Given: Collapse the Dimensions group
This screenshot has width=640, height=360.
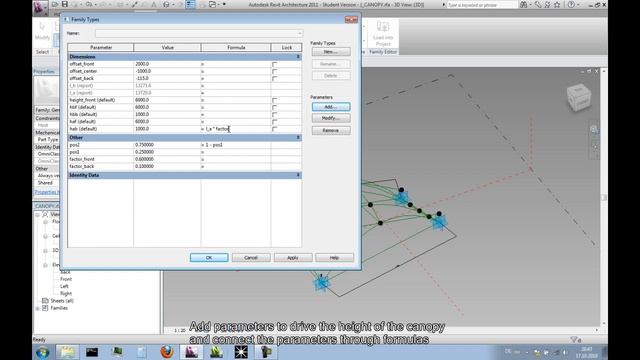Looking at the screenshot, I should (298, 57).
